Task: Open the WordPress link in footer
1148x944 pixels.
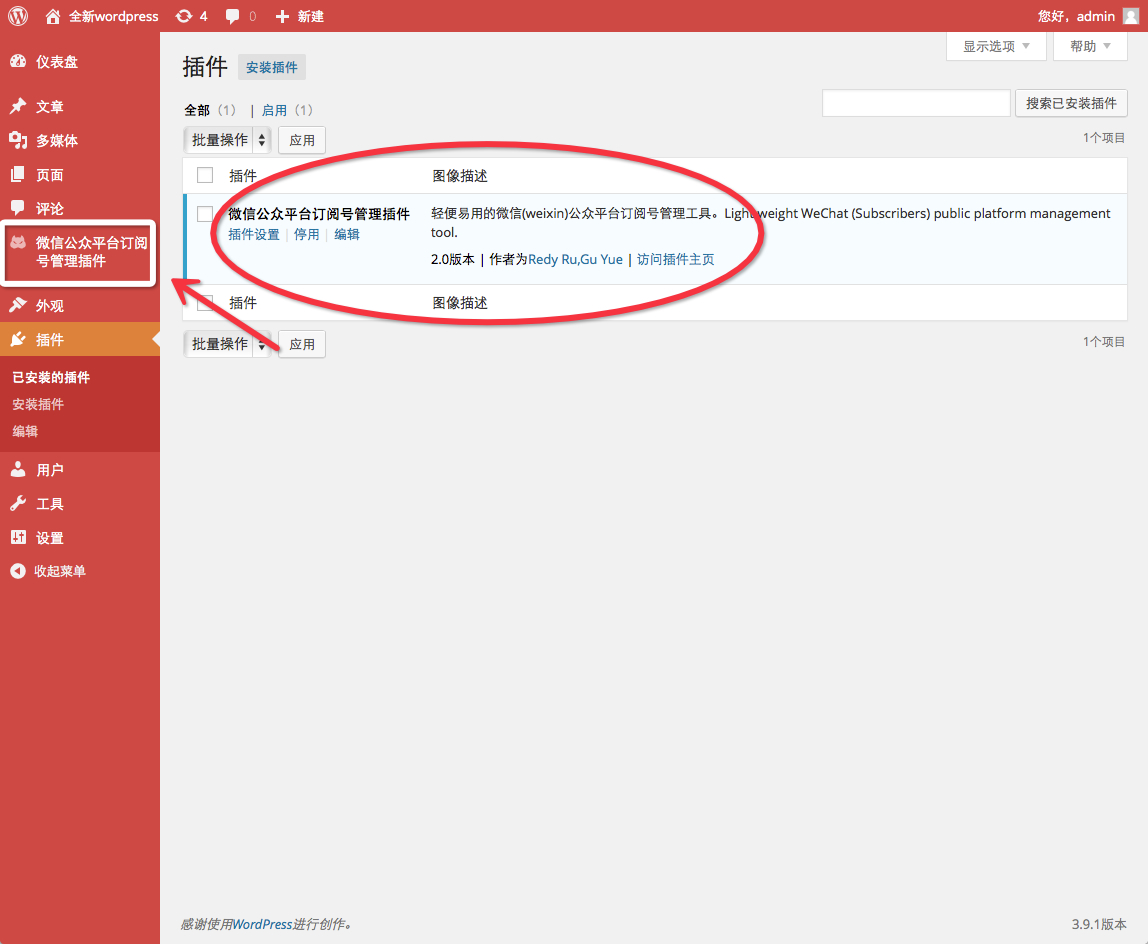Action: tap(262, 924)
